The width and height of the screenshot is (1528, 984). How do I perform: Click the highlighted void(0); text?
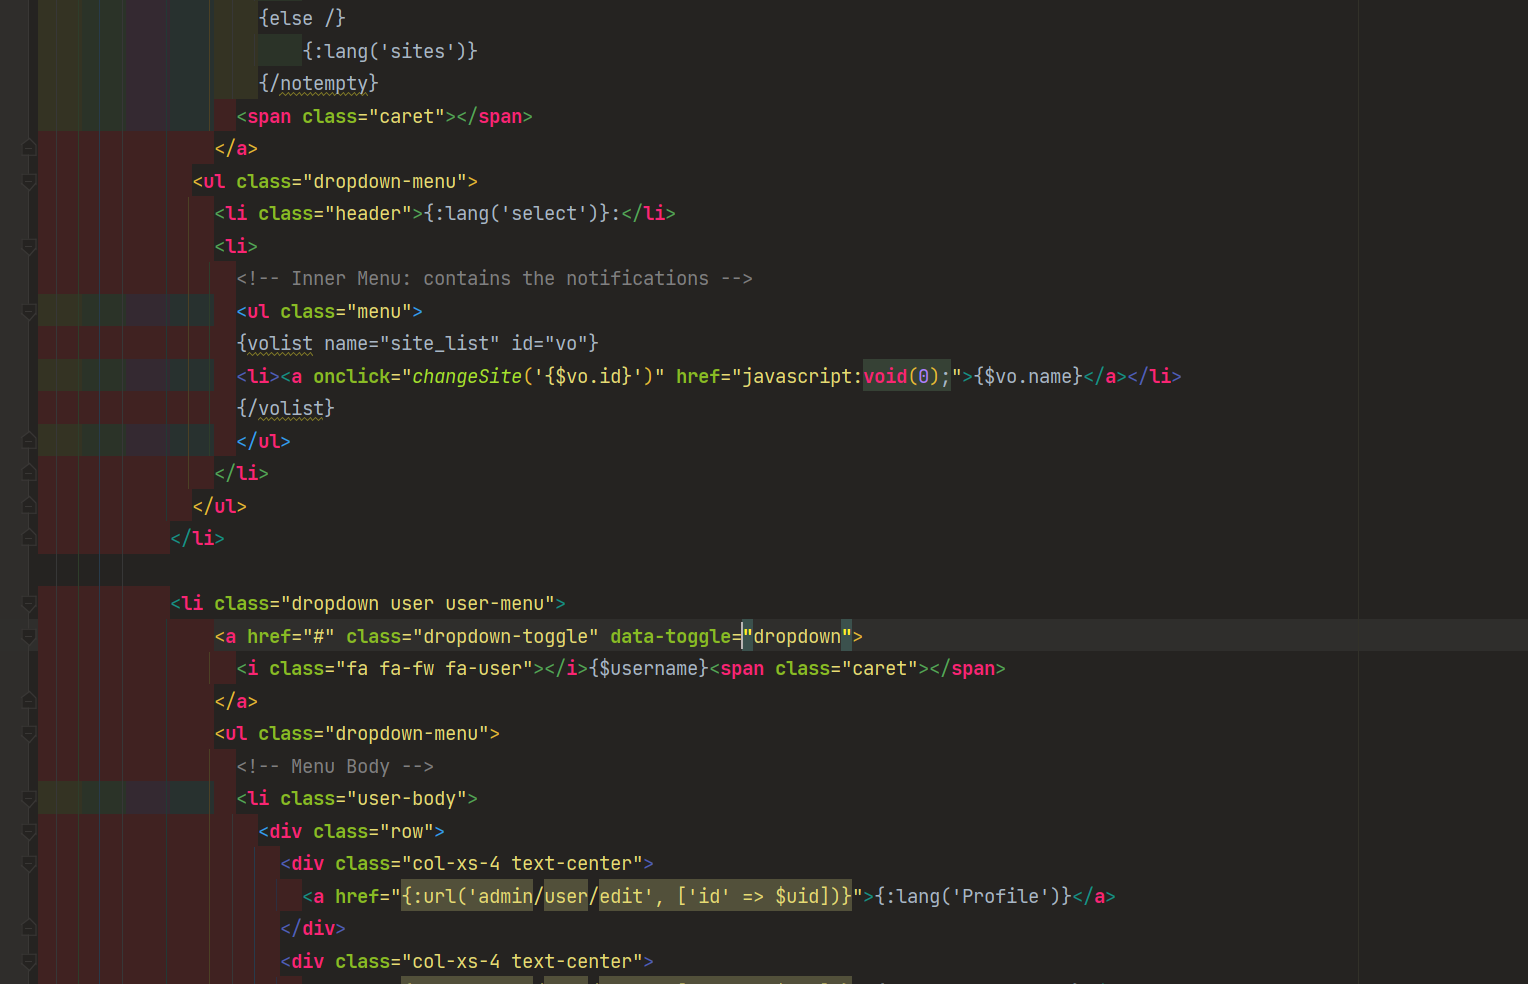click(907, 376)
